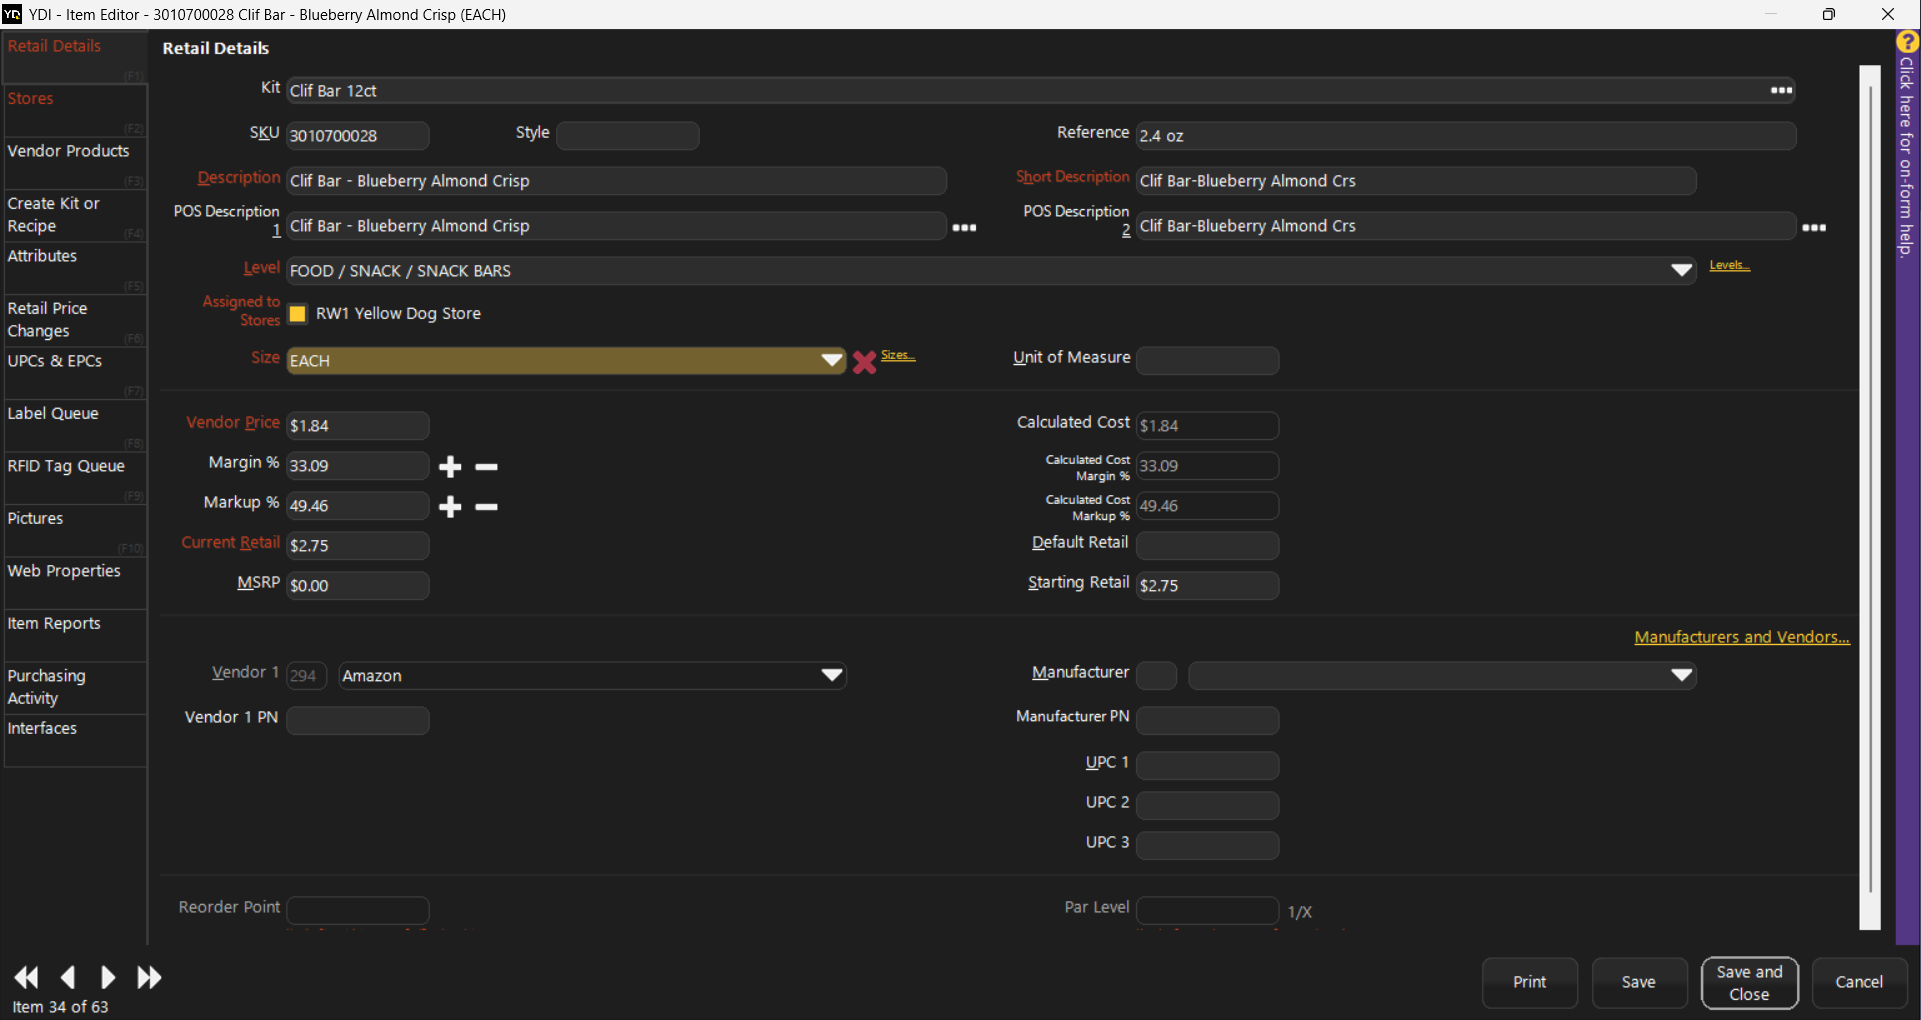Click the Save and Close button

(1749, 982)
